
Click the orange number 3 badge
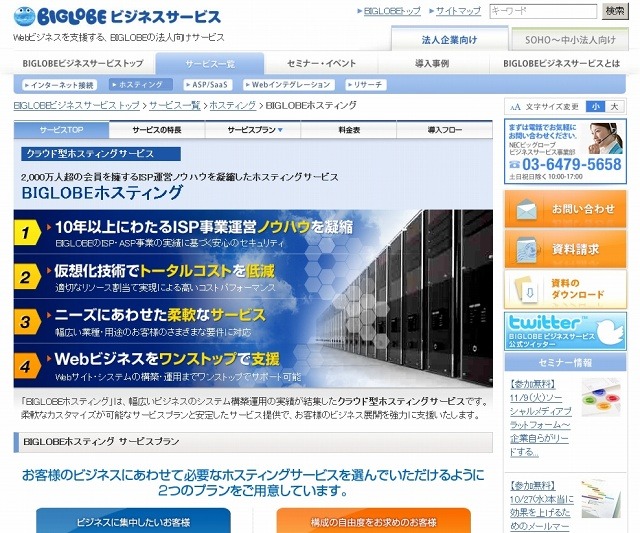tap(27, 322)
